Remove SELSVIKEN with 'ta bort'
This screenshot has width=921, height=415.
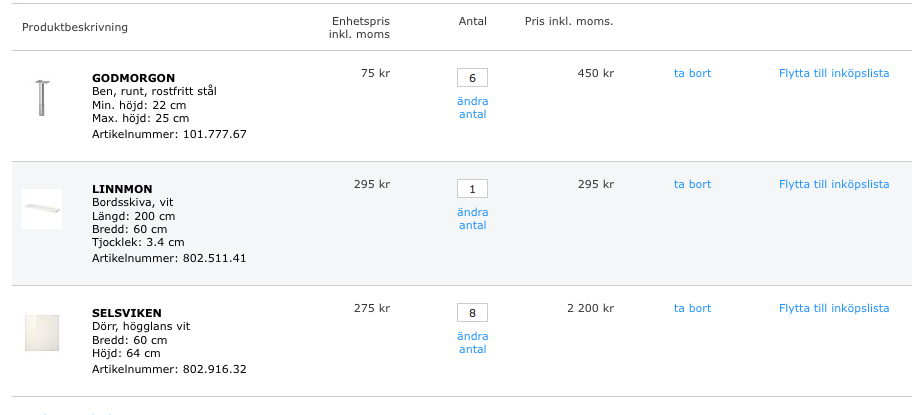tap(693, 308)
